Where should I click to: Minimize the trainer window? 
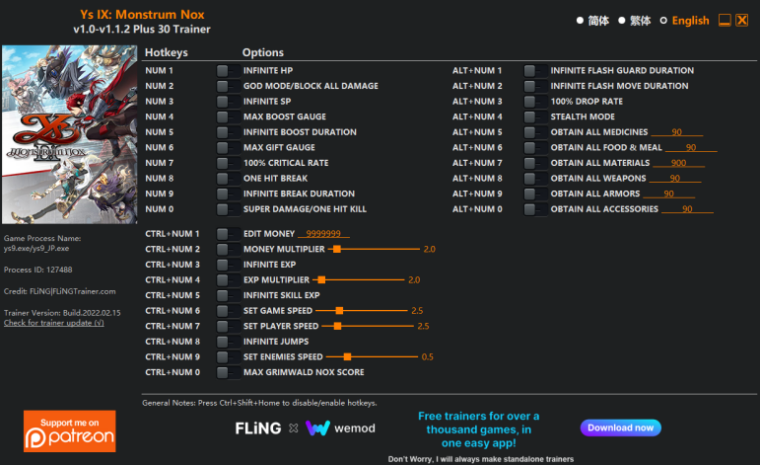[725, 20]
